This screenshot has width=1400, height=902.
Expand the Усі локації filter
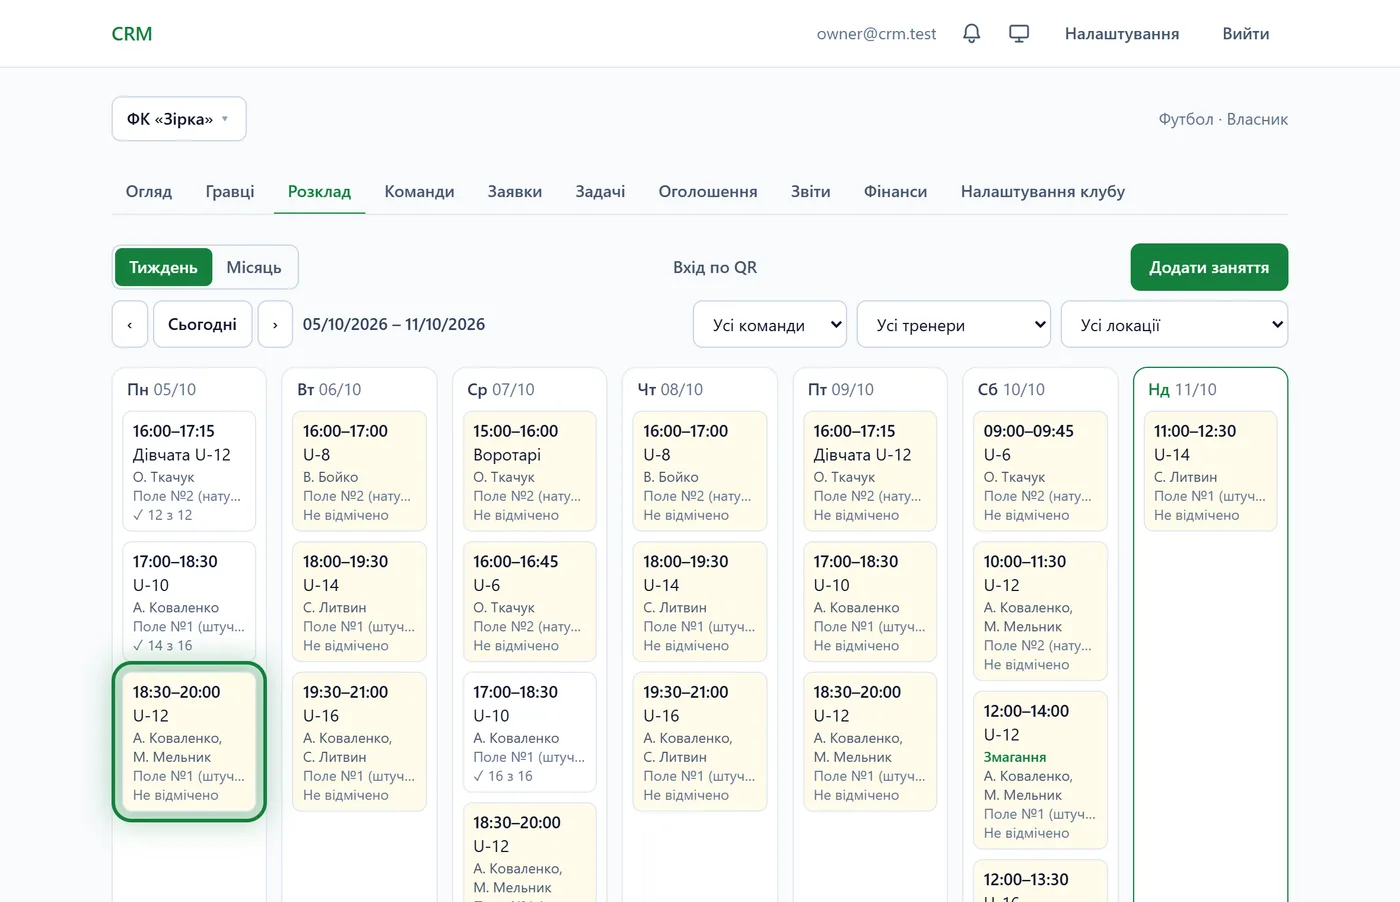tap(1174, 324)
